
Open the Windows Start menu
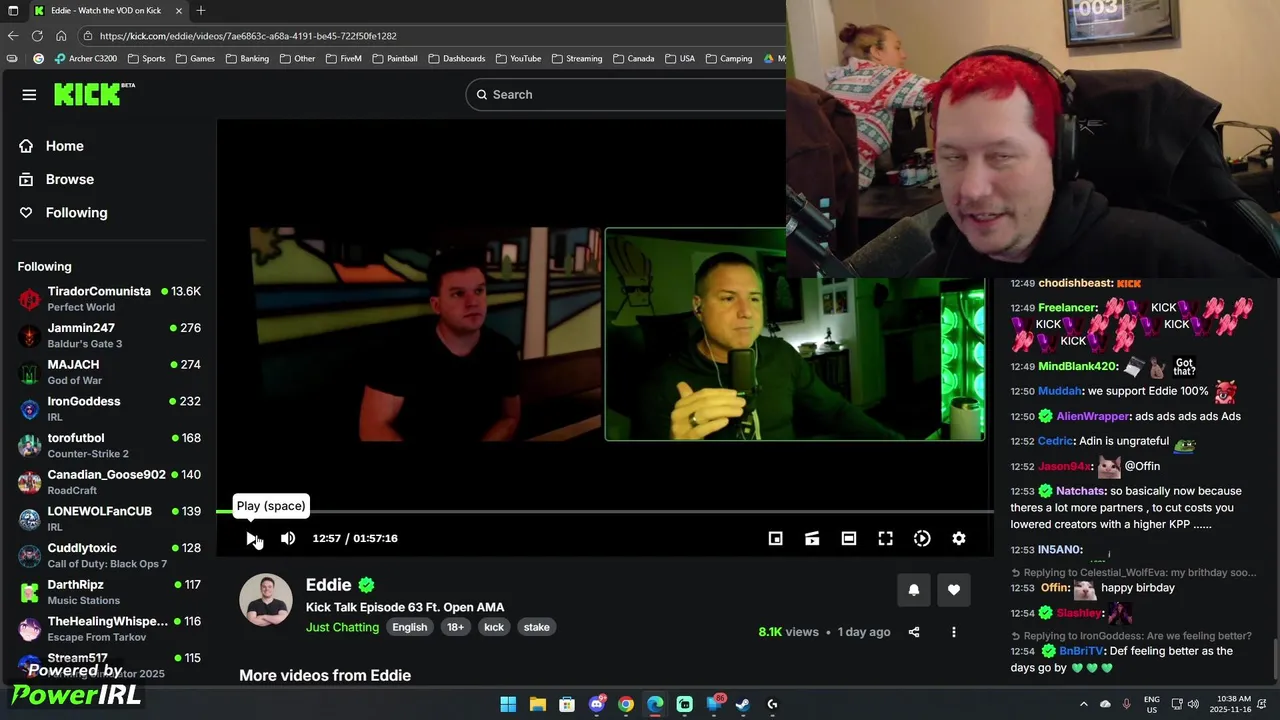508,704
